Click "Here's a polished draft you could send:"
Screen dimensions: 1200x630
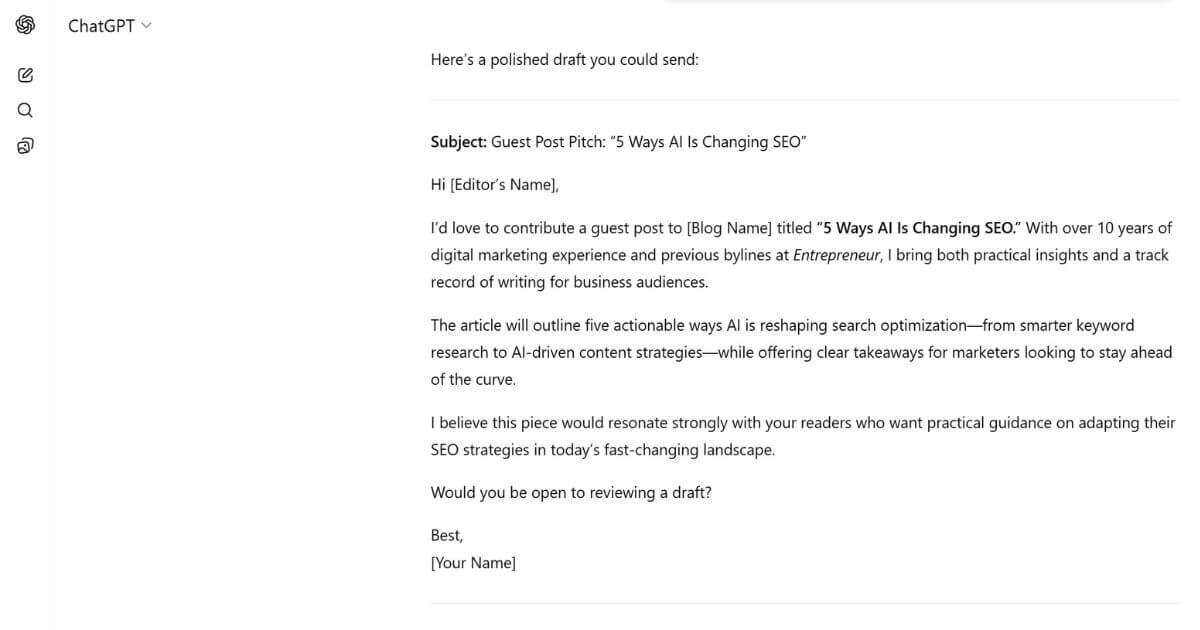click(565, 59)
